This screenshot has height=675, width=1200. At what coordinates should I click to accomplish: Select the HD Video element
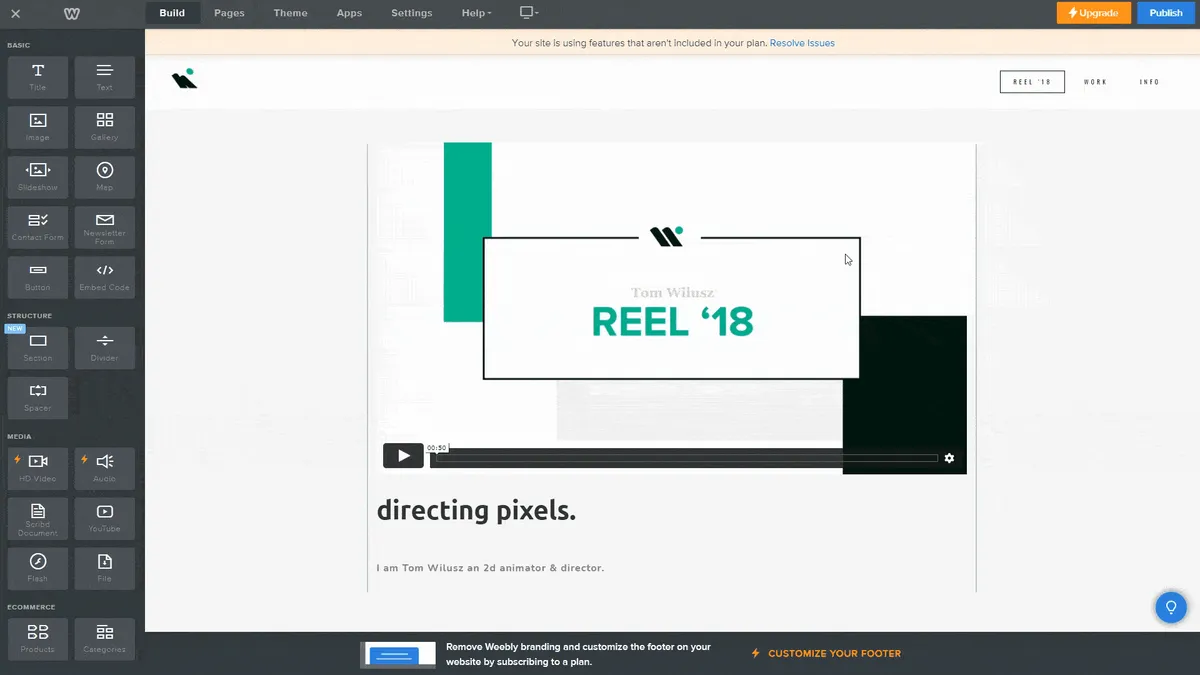(x=38, y=468)
